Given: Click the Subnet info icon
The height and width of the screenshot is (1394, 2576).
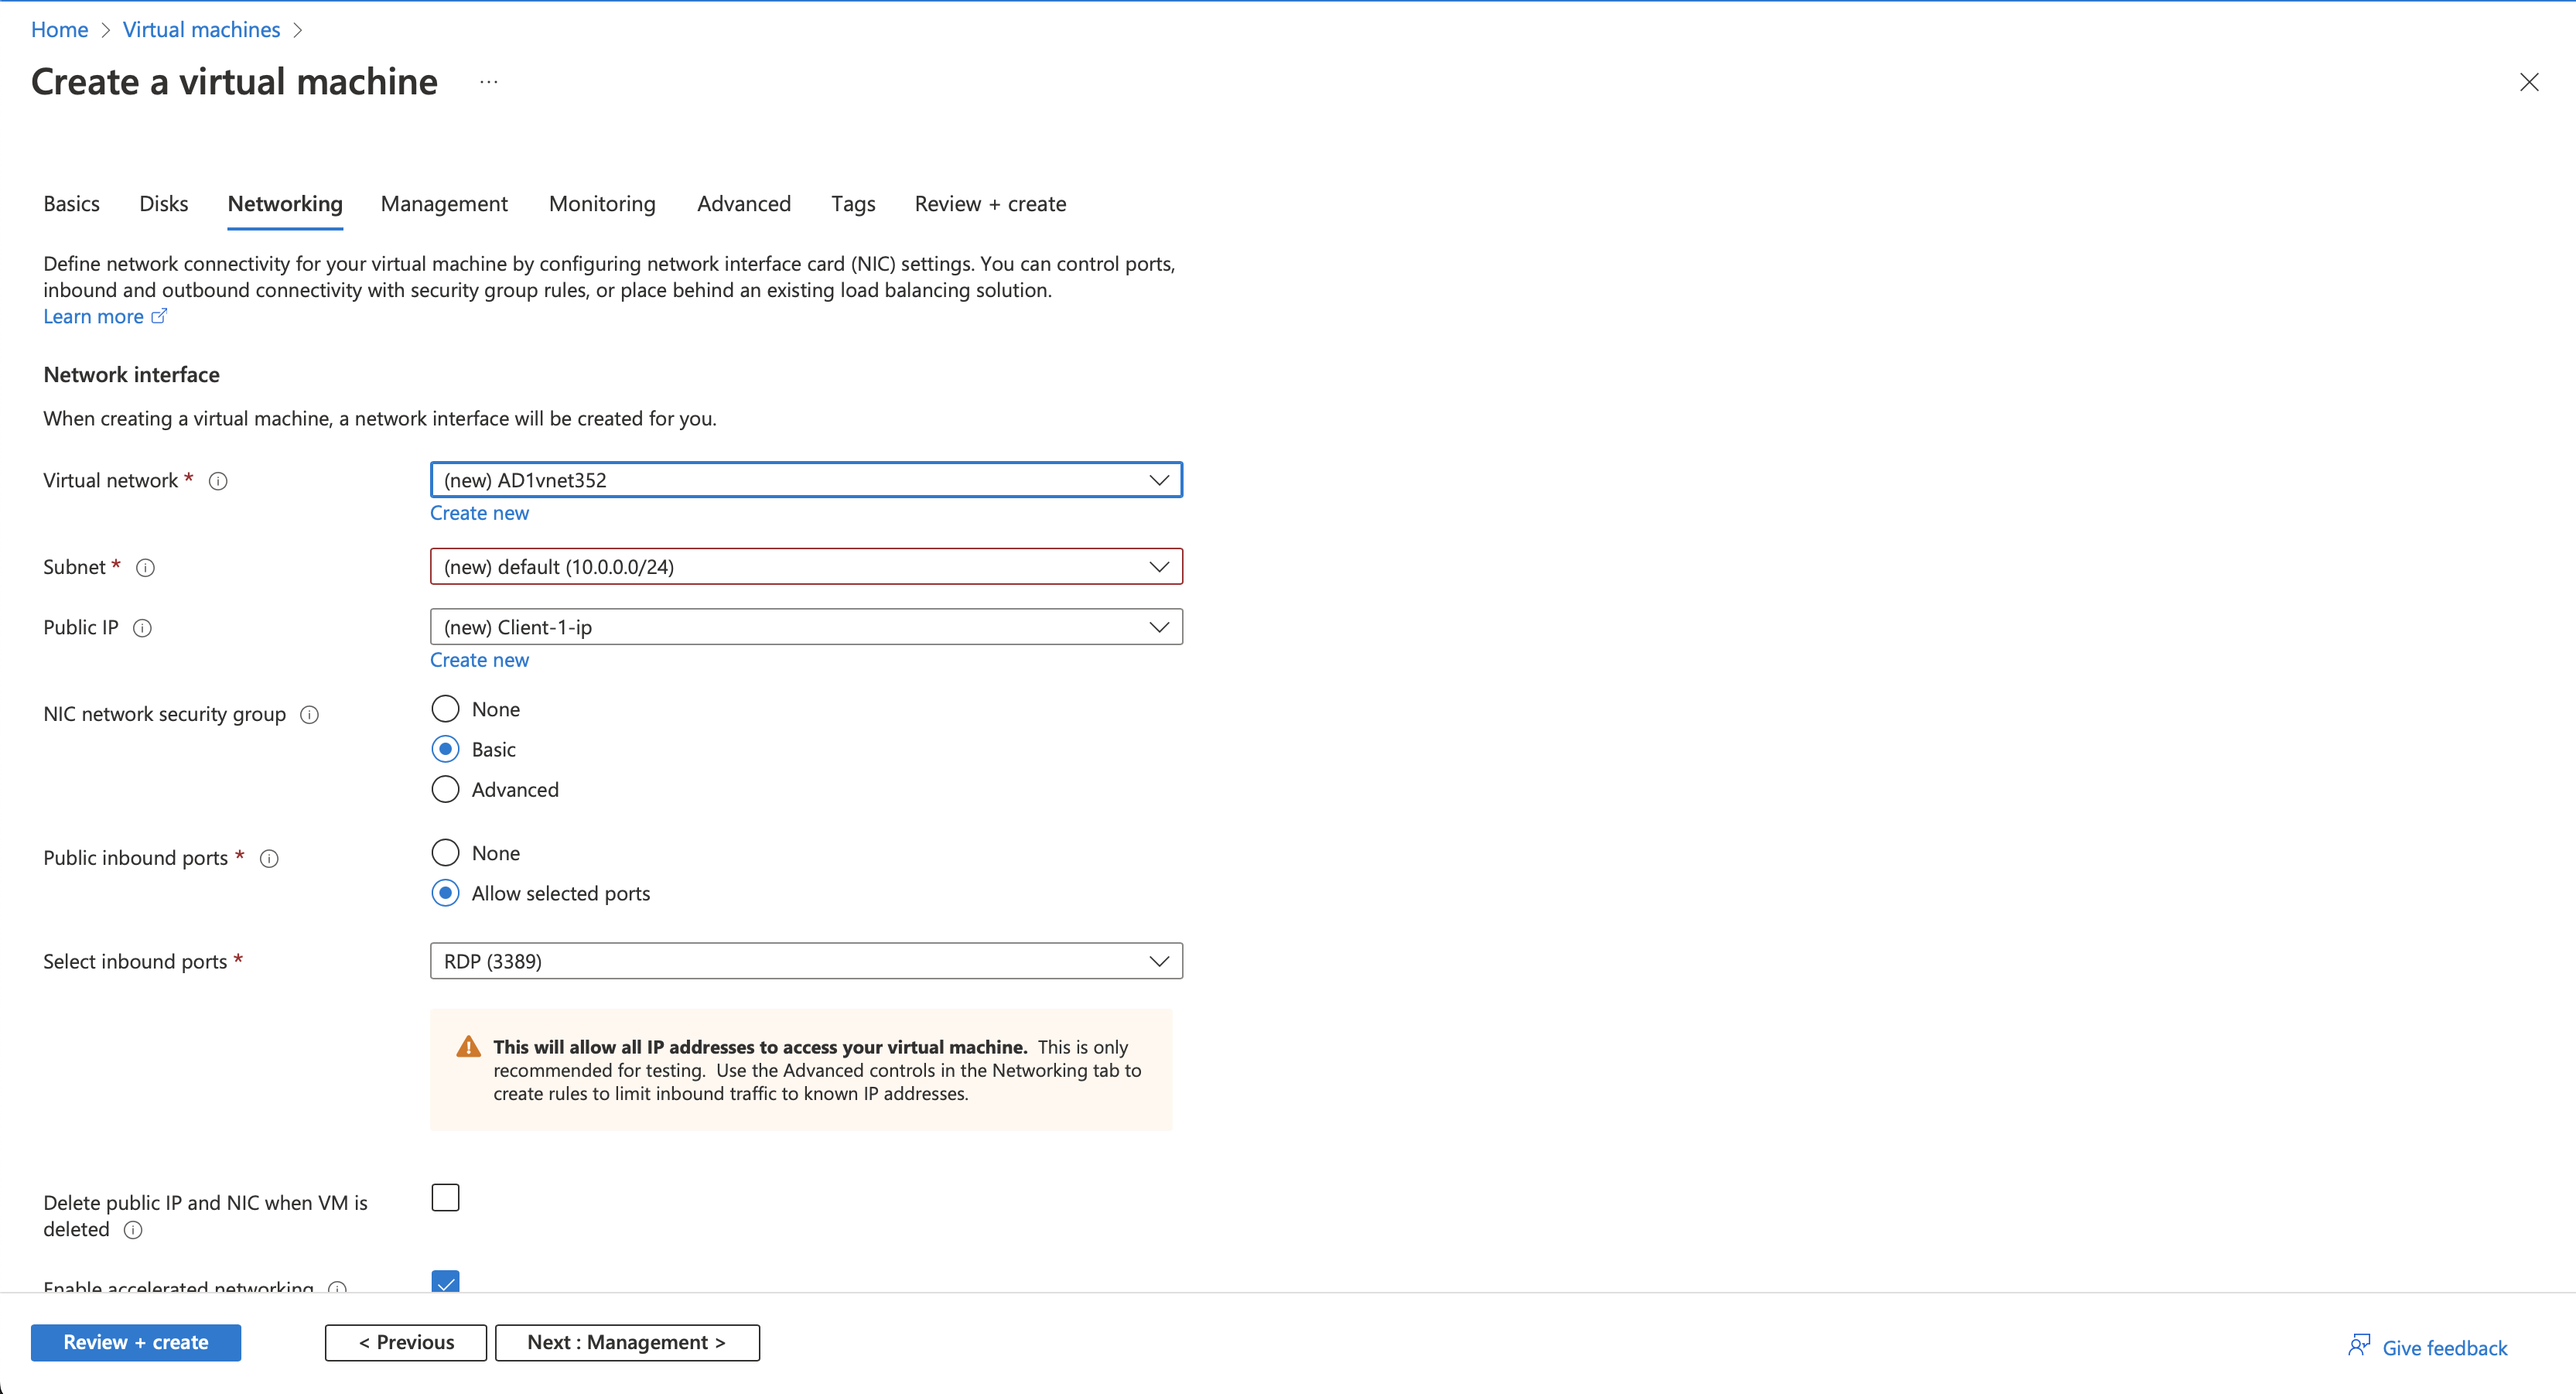Looking at the screenshot, I should pos(145,568).
